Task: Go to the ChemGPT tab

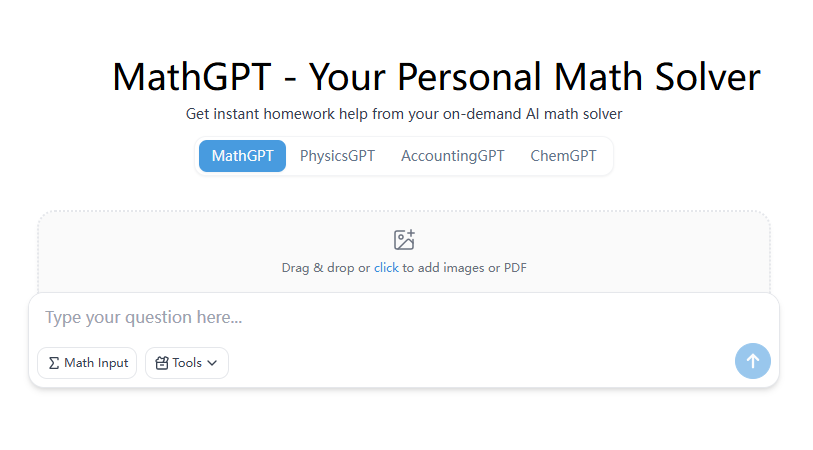Action: click(x=563, y=156)
